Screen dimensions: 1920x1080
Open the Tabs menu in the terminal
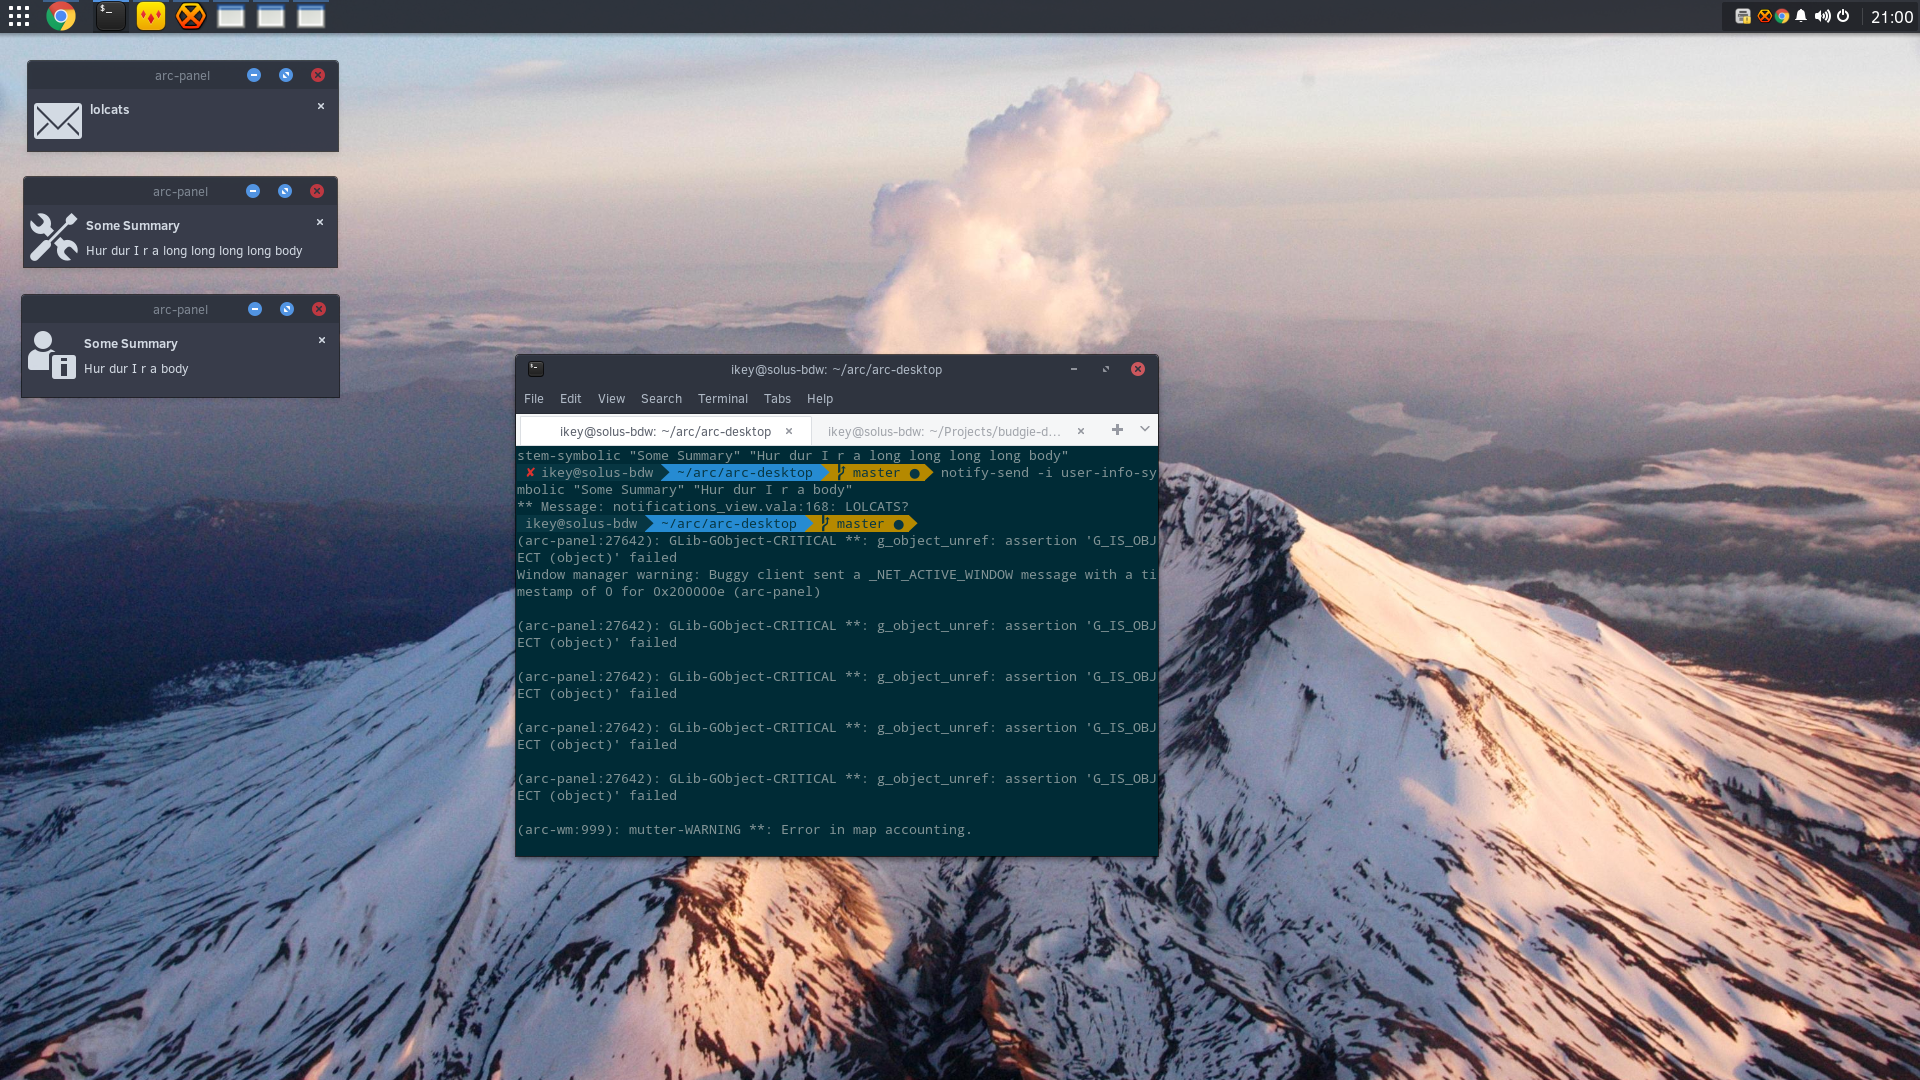click(x=777, y=399)
